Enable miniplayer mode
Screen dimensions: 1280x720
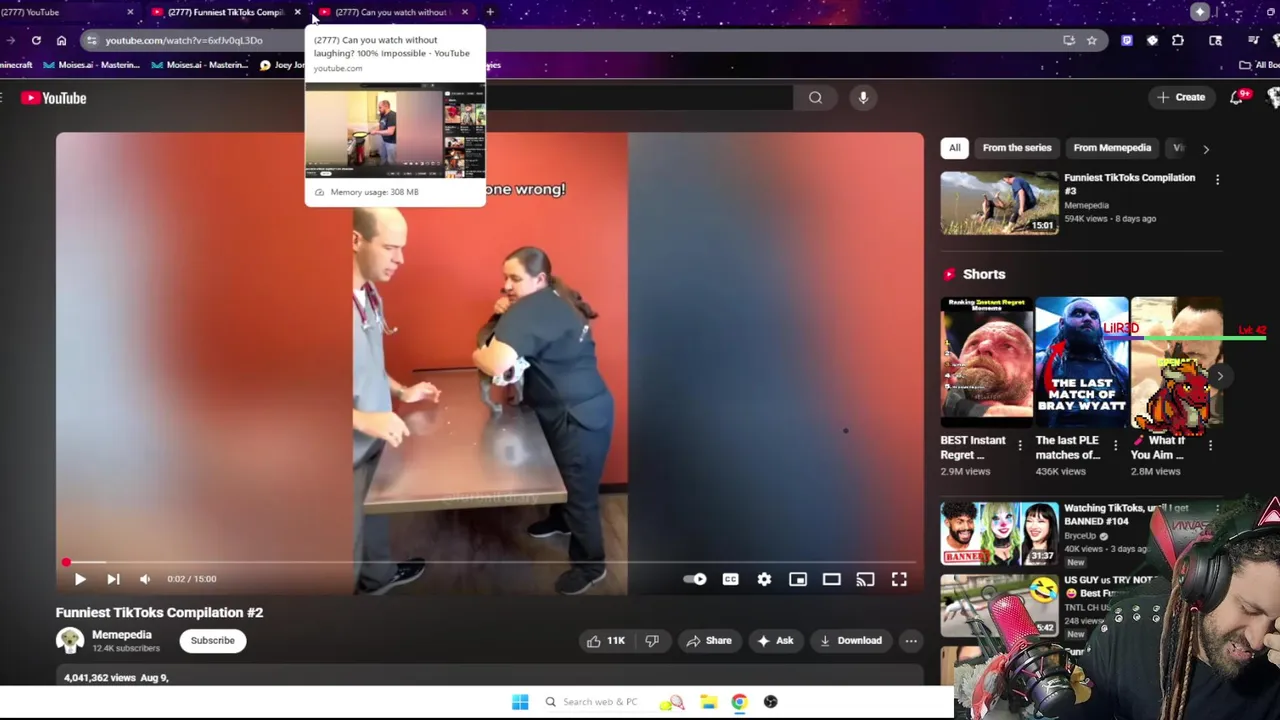pyautogui.click(x=798, y=579)
